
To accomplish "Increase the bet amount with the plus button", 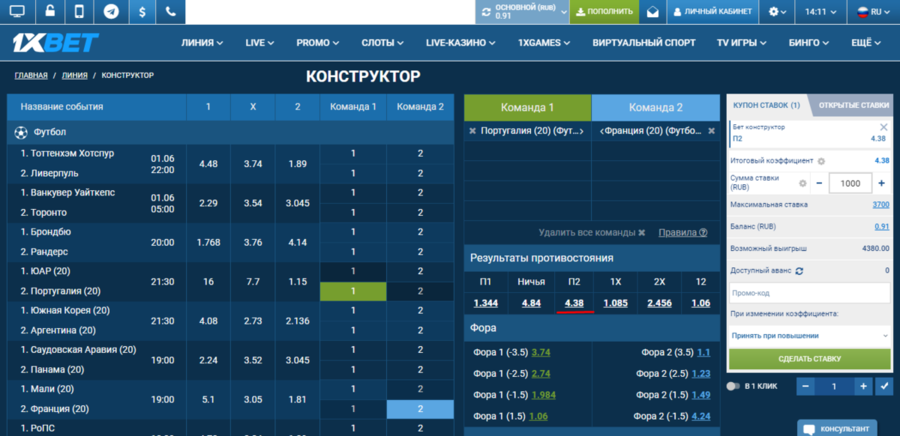I will point(882,183).
